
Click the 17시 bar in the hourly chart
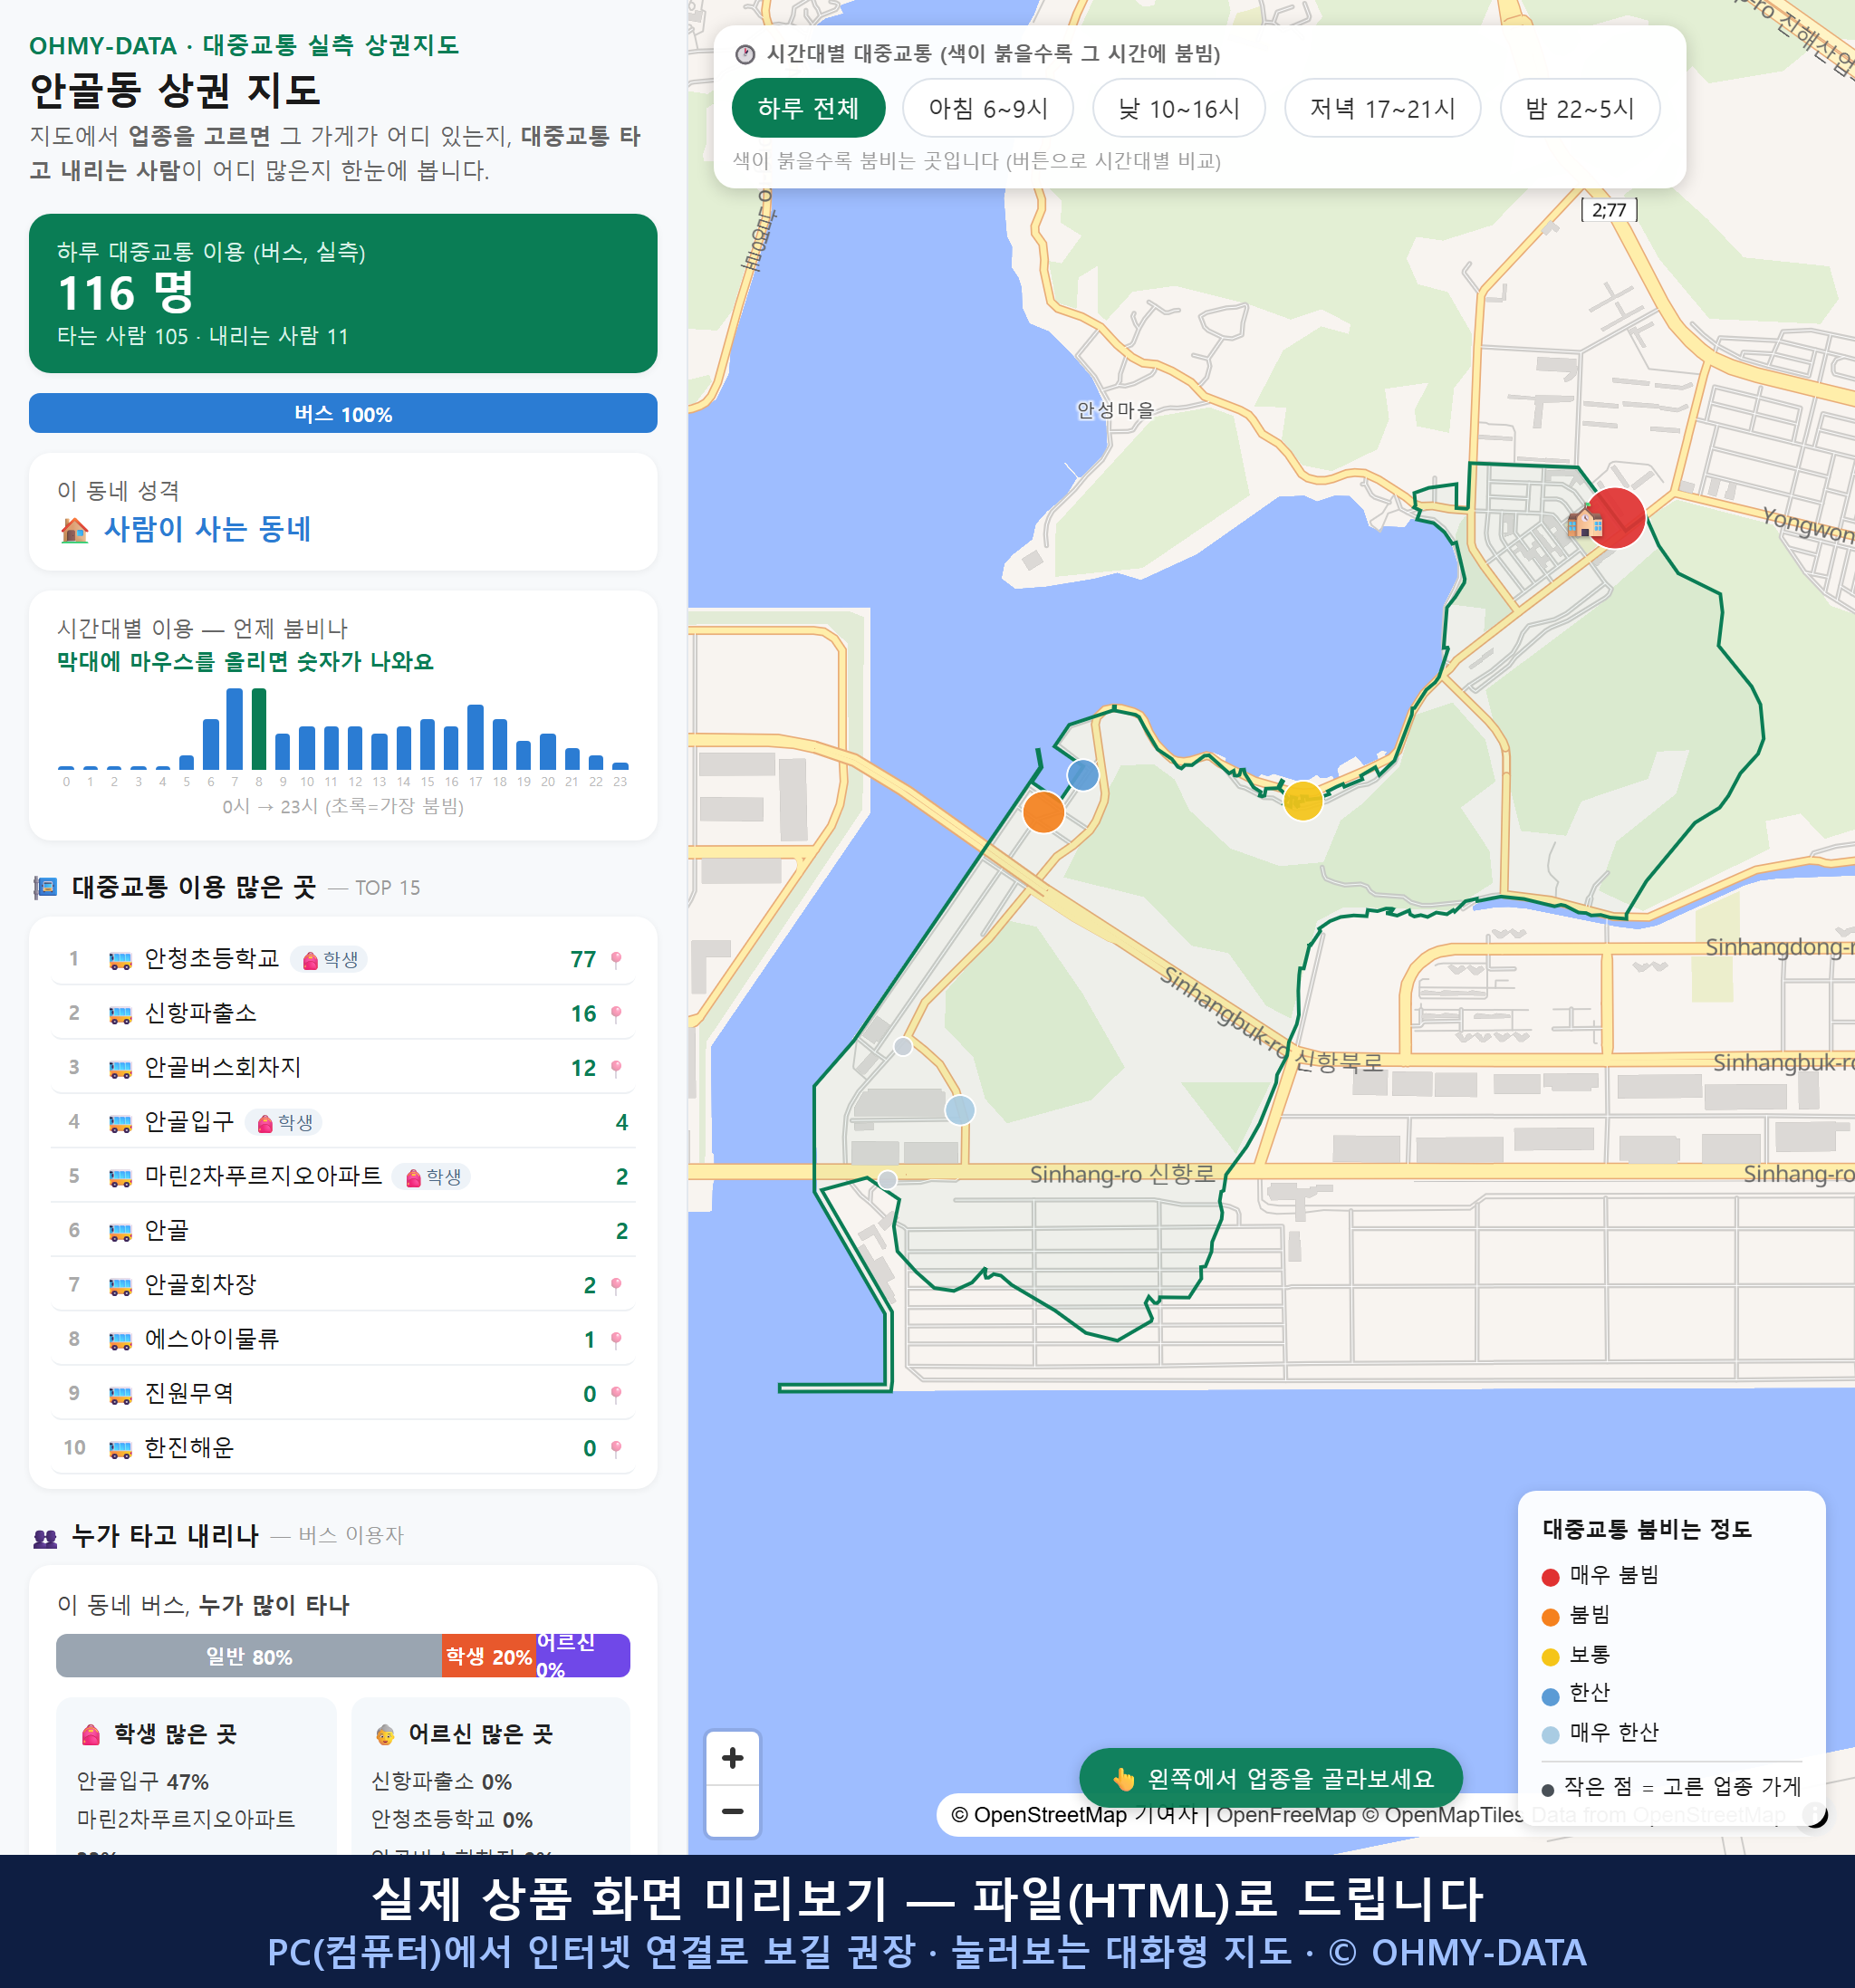(x=476, y=737)
